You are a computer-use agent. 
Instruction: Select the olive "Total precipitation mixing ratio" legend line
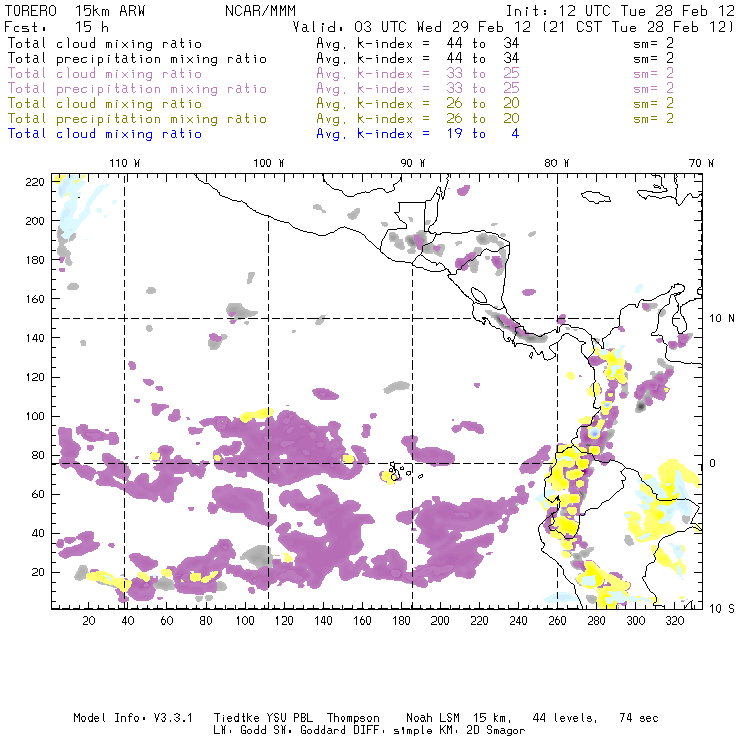coord(137,118)
